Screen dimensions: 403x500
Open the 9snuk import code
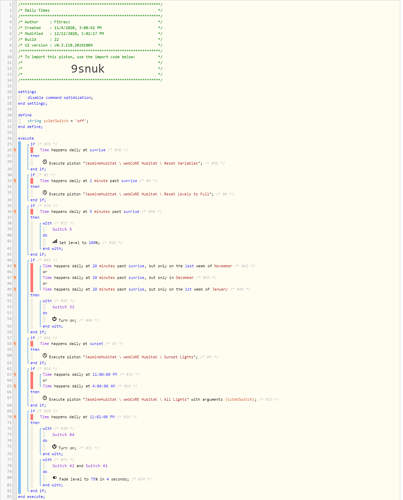pos(88,69)
